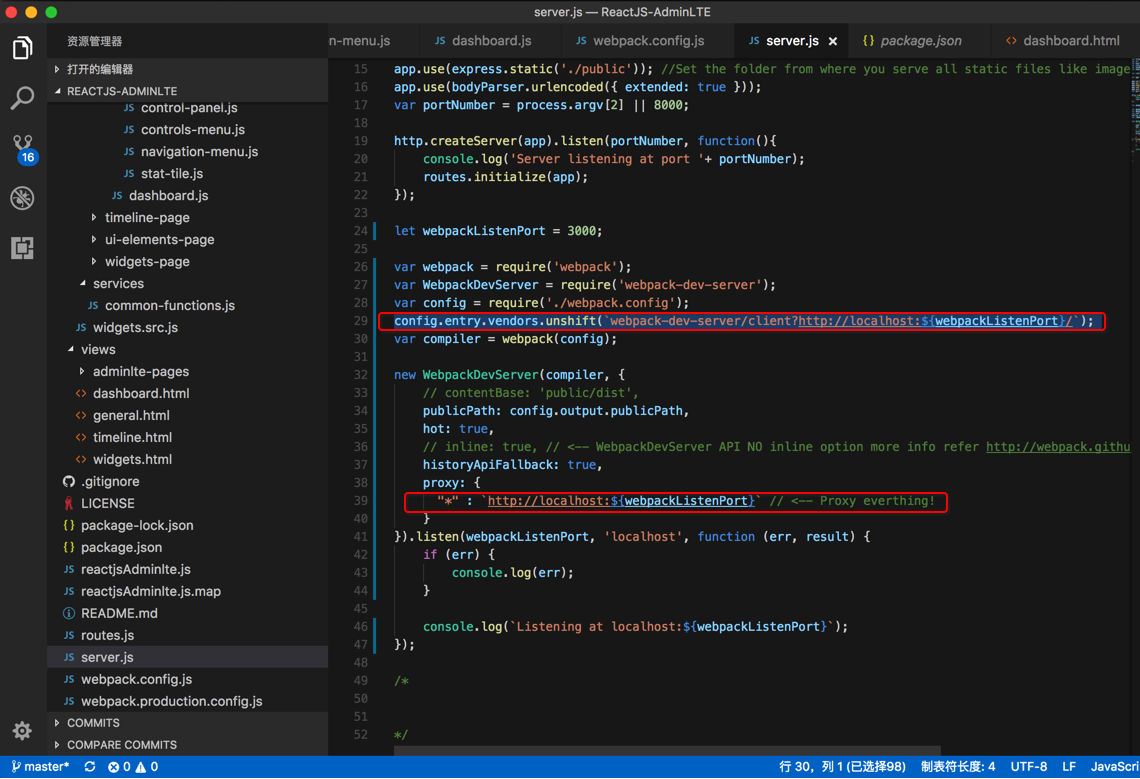Click the LF line ending selector

tap(1069, 767)
